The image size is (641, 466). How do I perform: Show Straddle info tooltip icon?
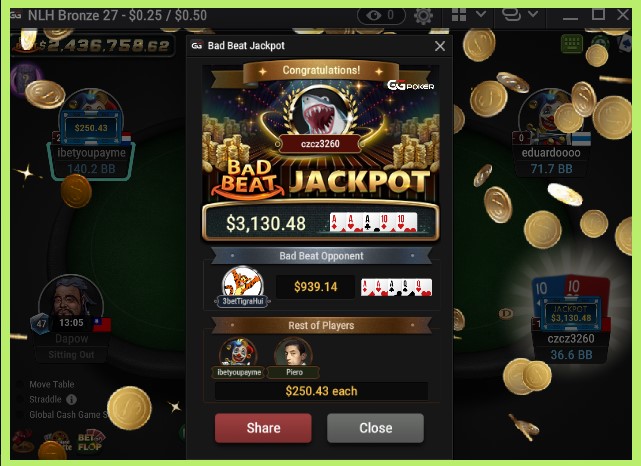[x=71, y=399]
